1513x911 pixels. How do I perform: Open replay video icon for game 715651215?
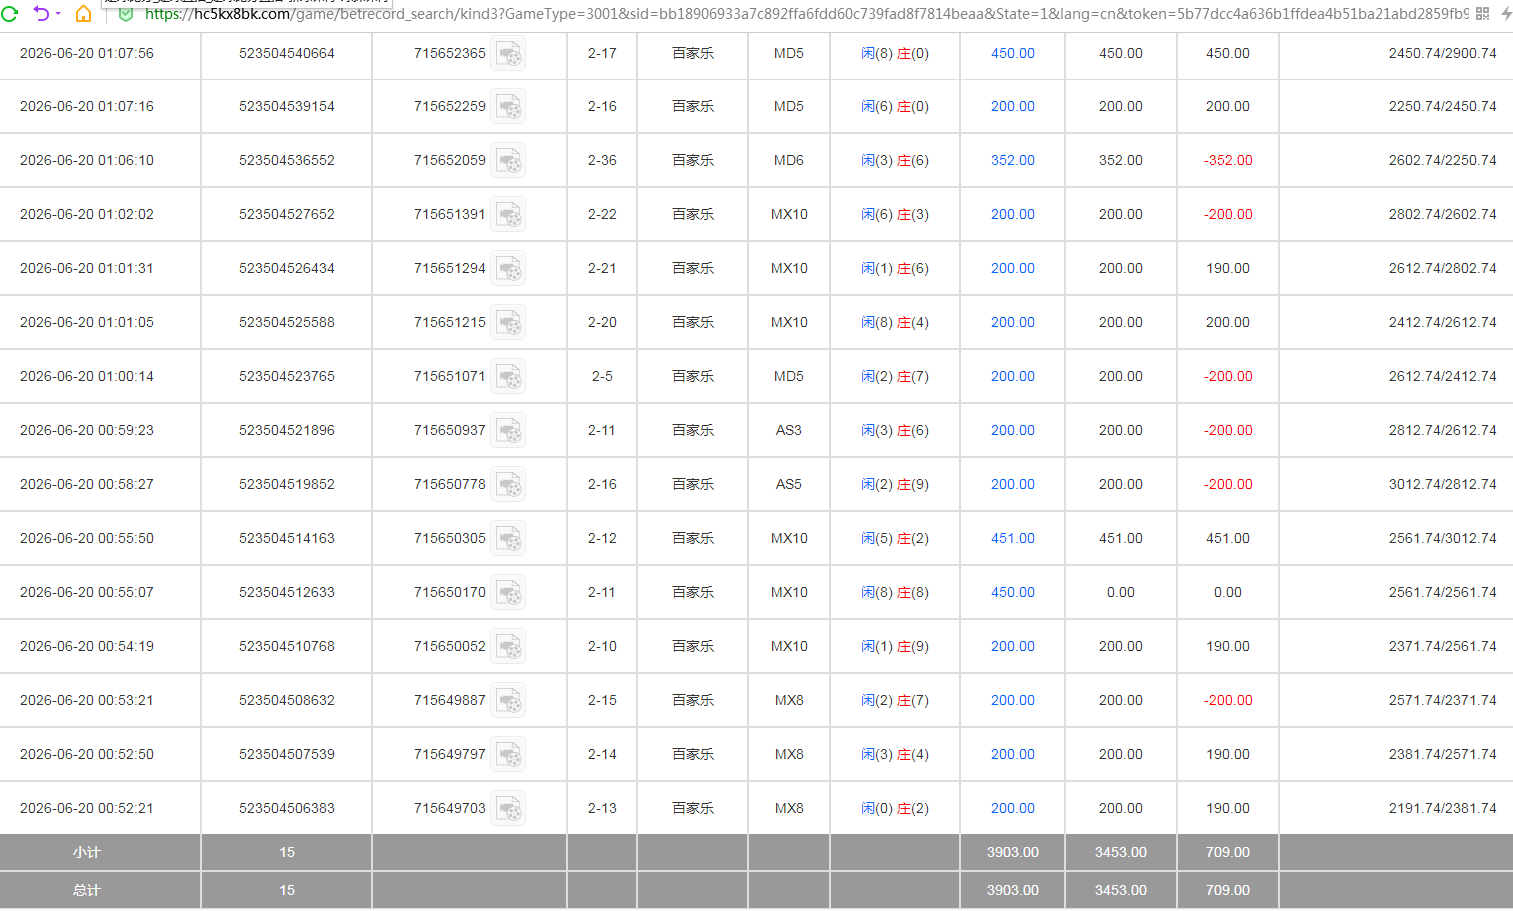509,322
